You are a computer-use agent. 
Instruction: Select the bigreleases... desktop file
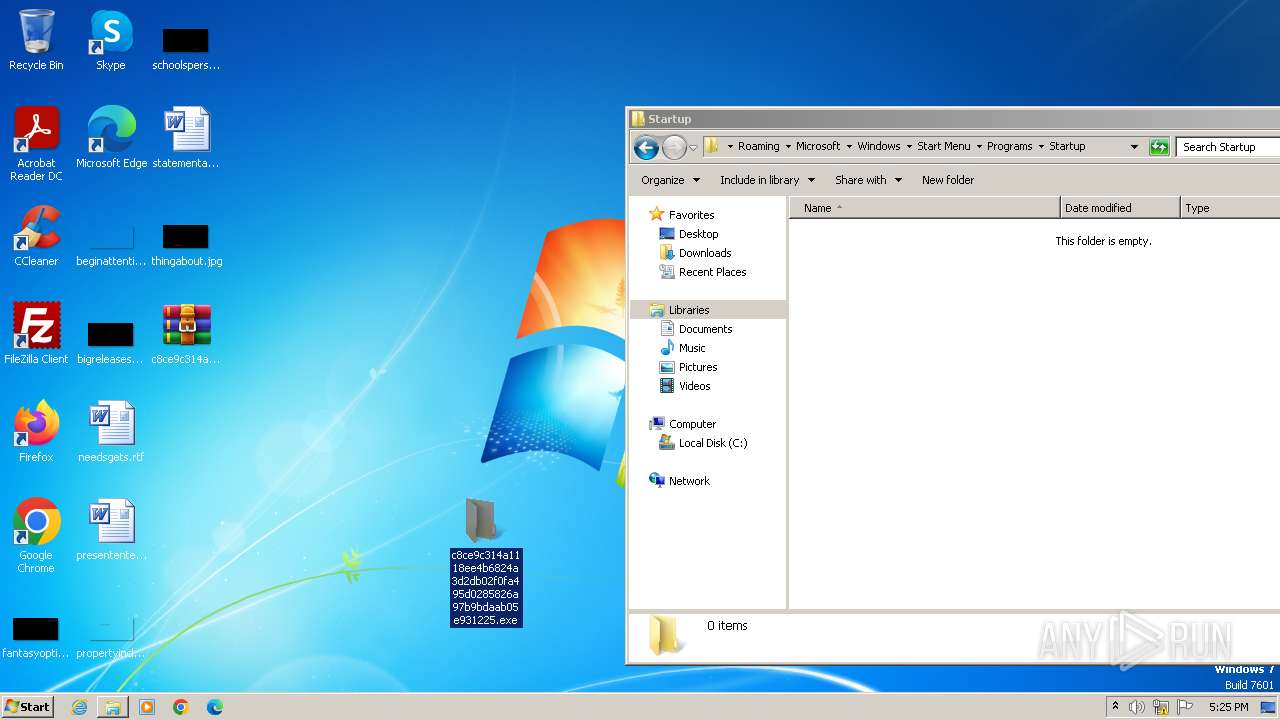pyautogui.click(x=111, y=343)
